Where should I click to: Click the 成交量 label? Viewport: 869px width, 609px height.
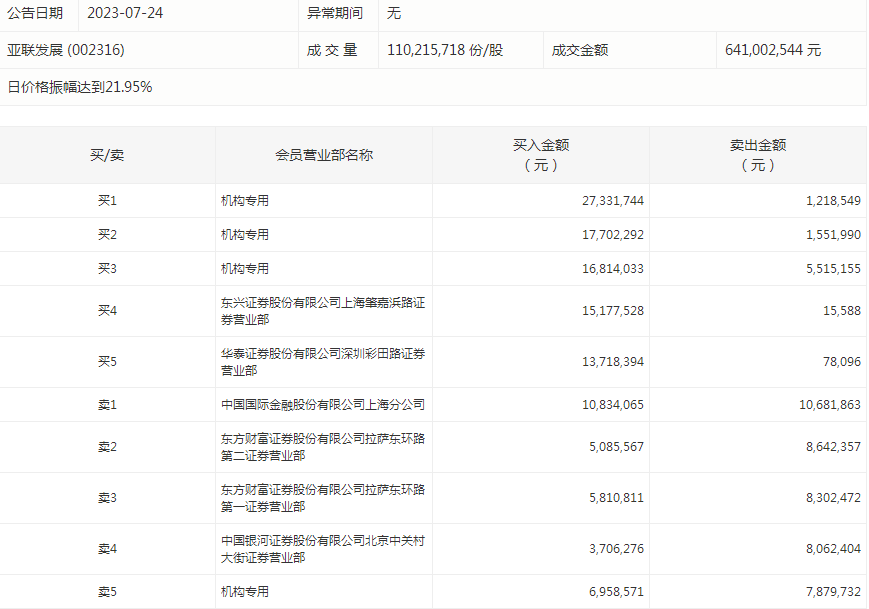[332, 50]
